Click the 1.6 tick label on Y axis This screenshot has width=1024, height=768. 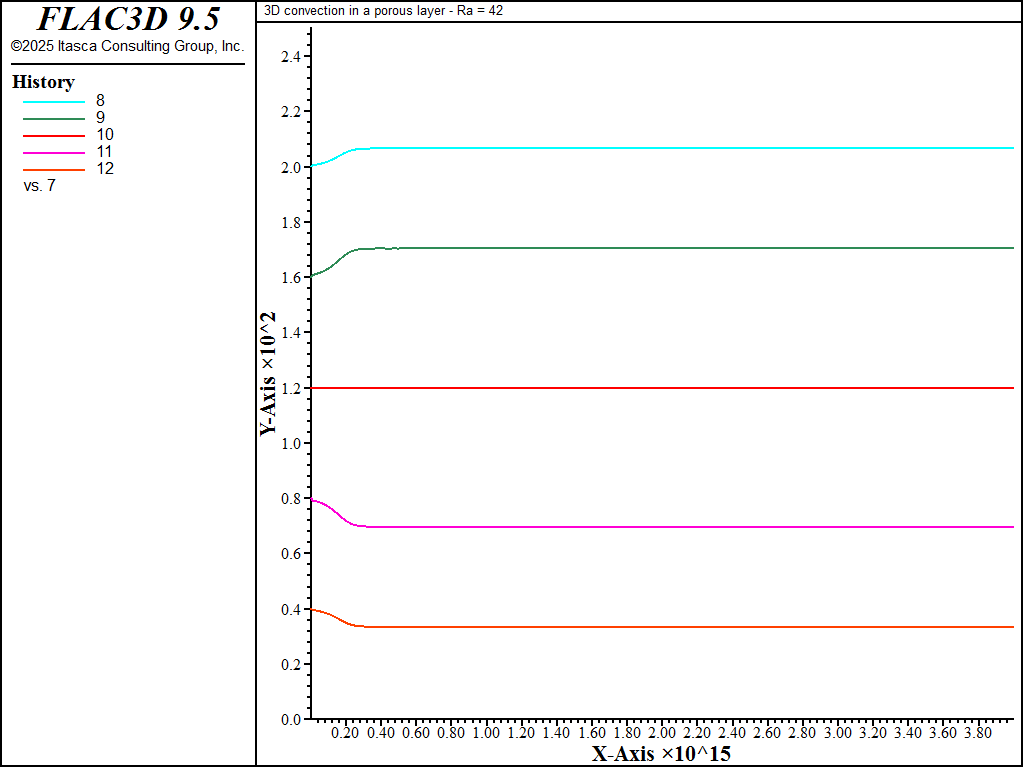(x=291, y=278)
